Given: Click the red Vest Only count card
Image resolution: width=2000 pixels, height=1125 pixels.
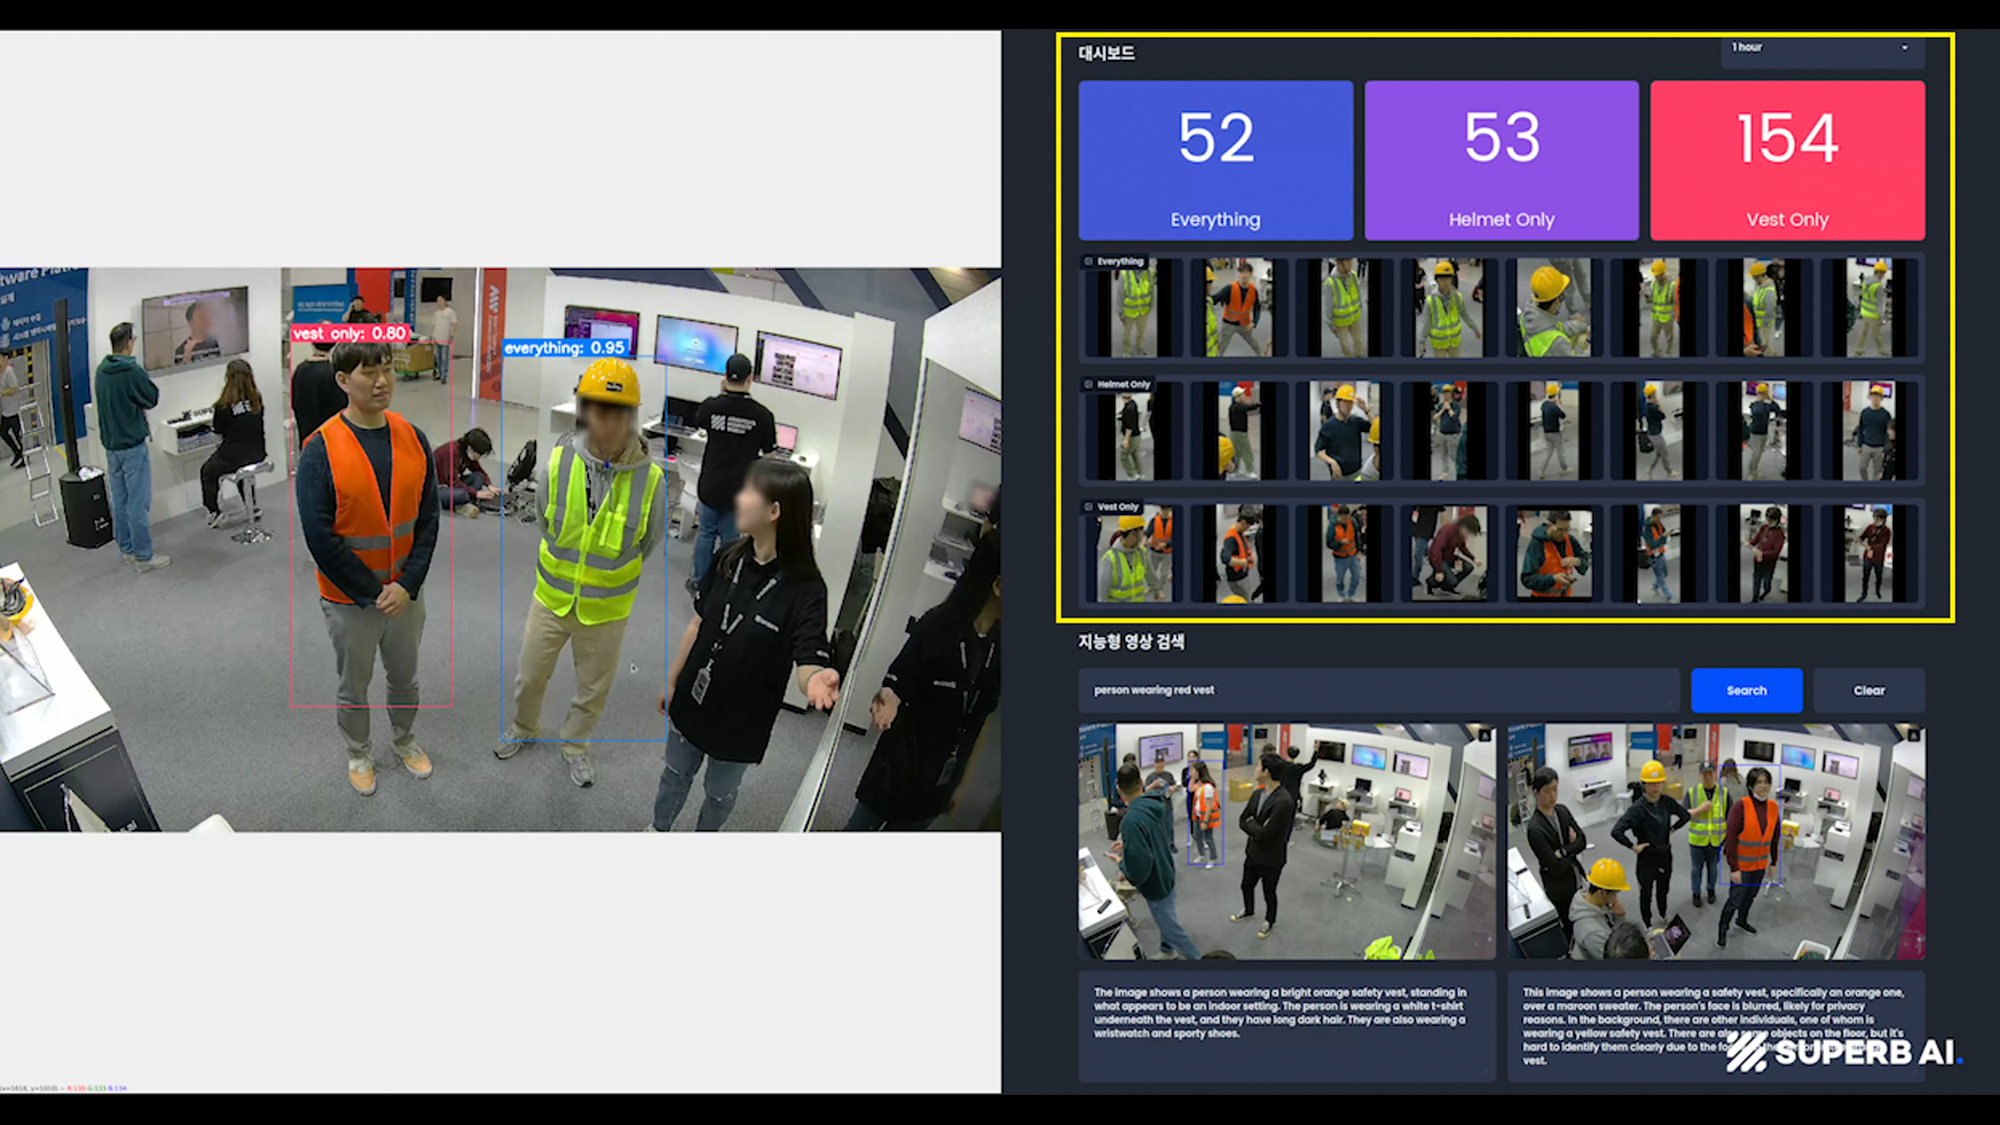Looking at the screenshot, I should click(1787, 161).
